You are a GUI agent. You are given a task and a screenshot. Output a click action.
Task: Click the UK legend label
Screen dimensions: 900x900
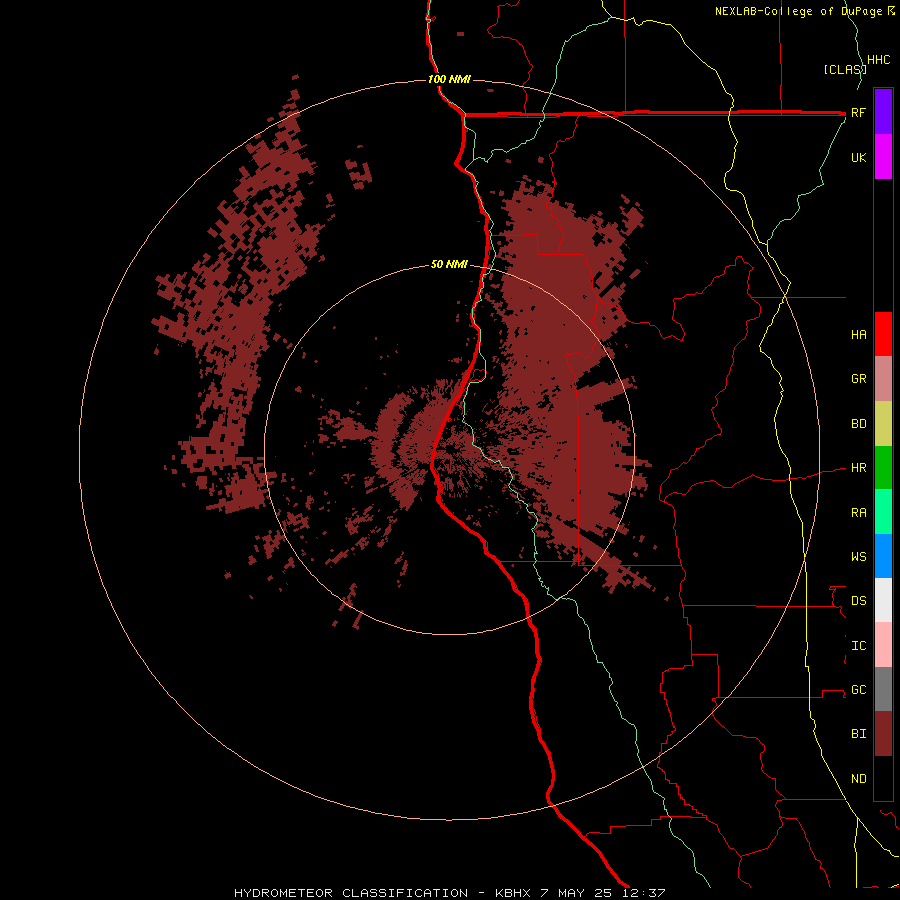pos(858,157)
